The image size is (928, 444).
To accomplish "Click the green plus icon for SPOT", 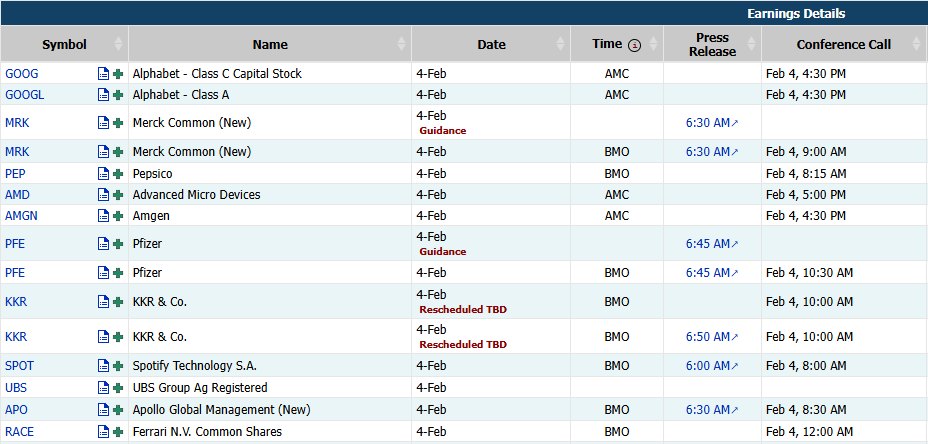I will tap(118, 366).
